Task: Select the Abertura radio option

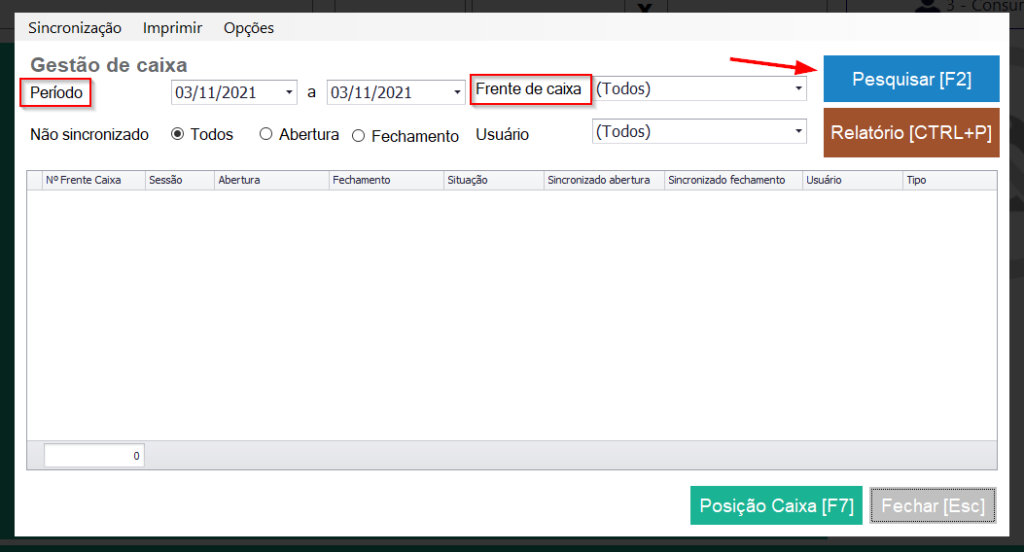Action: click(266, 134)
